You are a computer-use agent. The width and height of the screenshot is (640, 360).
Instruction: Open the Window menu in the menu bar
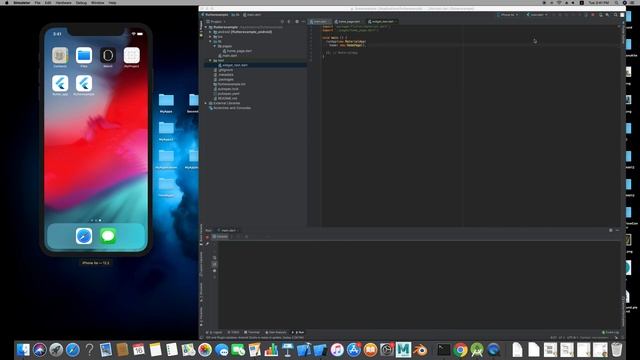(98, 2)
